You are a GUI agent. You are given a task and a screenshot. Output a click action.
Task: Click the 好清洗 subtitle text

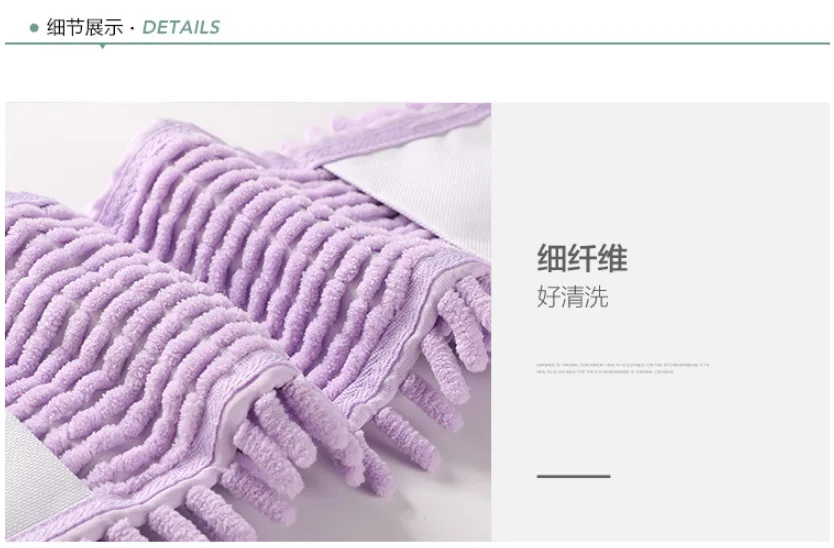(572, 296)
